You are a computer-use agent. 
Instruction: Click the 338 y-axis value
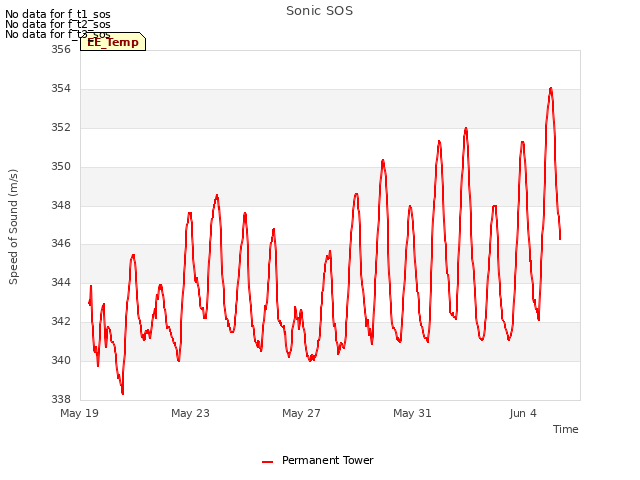(x=61, y=399)
